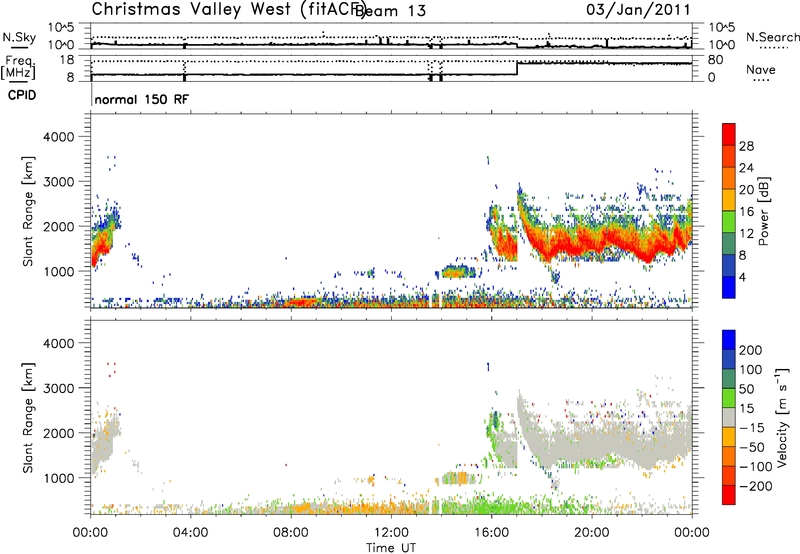
Task: Click the red bottom of the velocity colorbar
Action: [729, 495]
